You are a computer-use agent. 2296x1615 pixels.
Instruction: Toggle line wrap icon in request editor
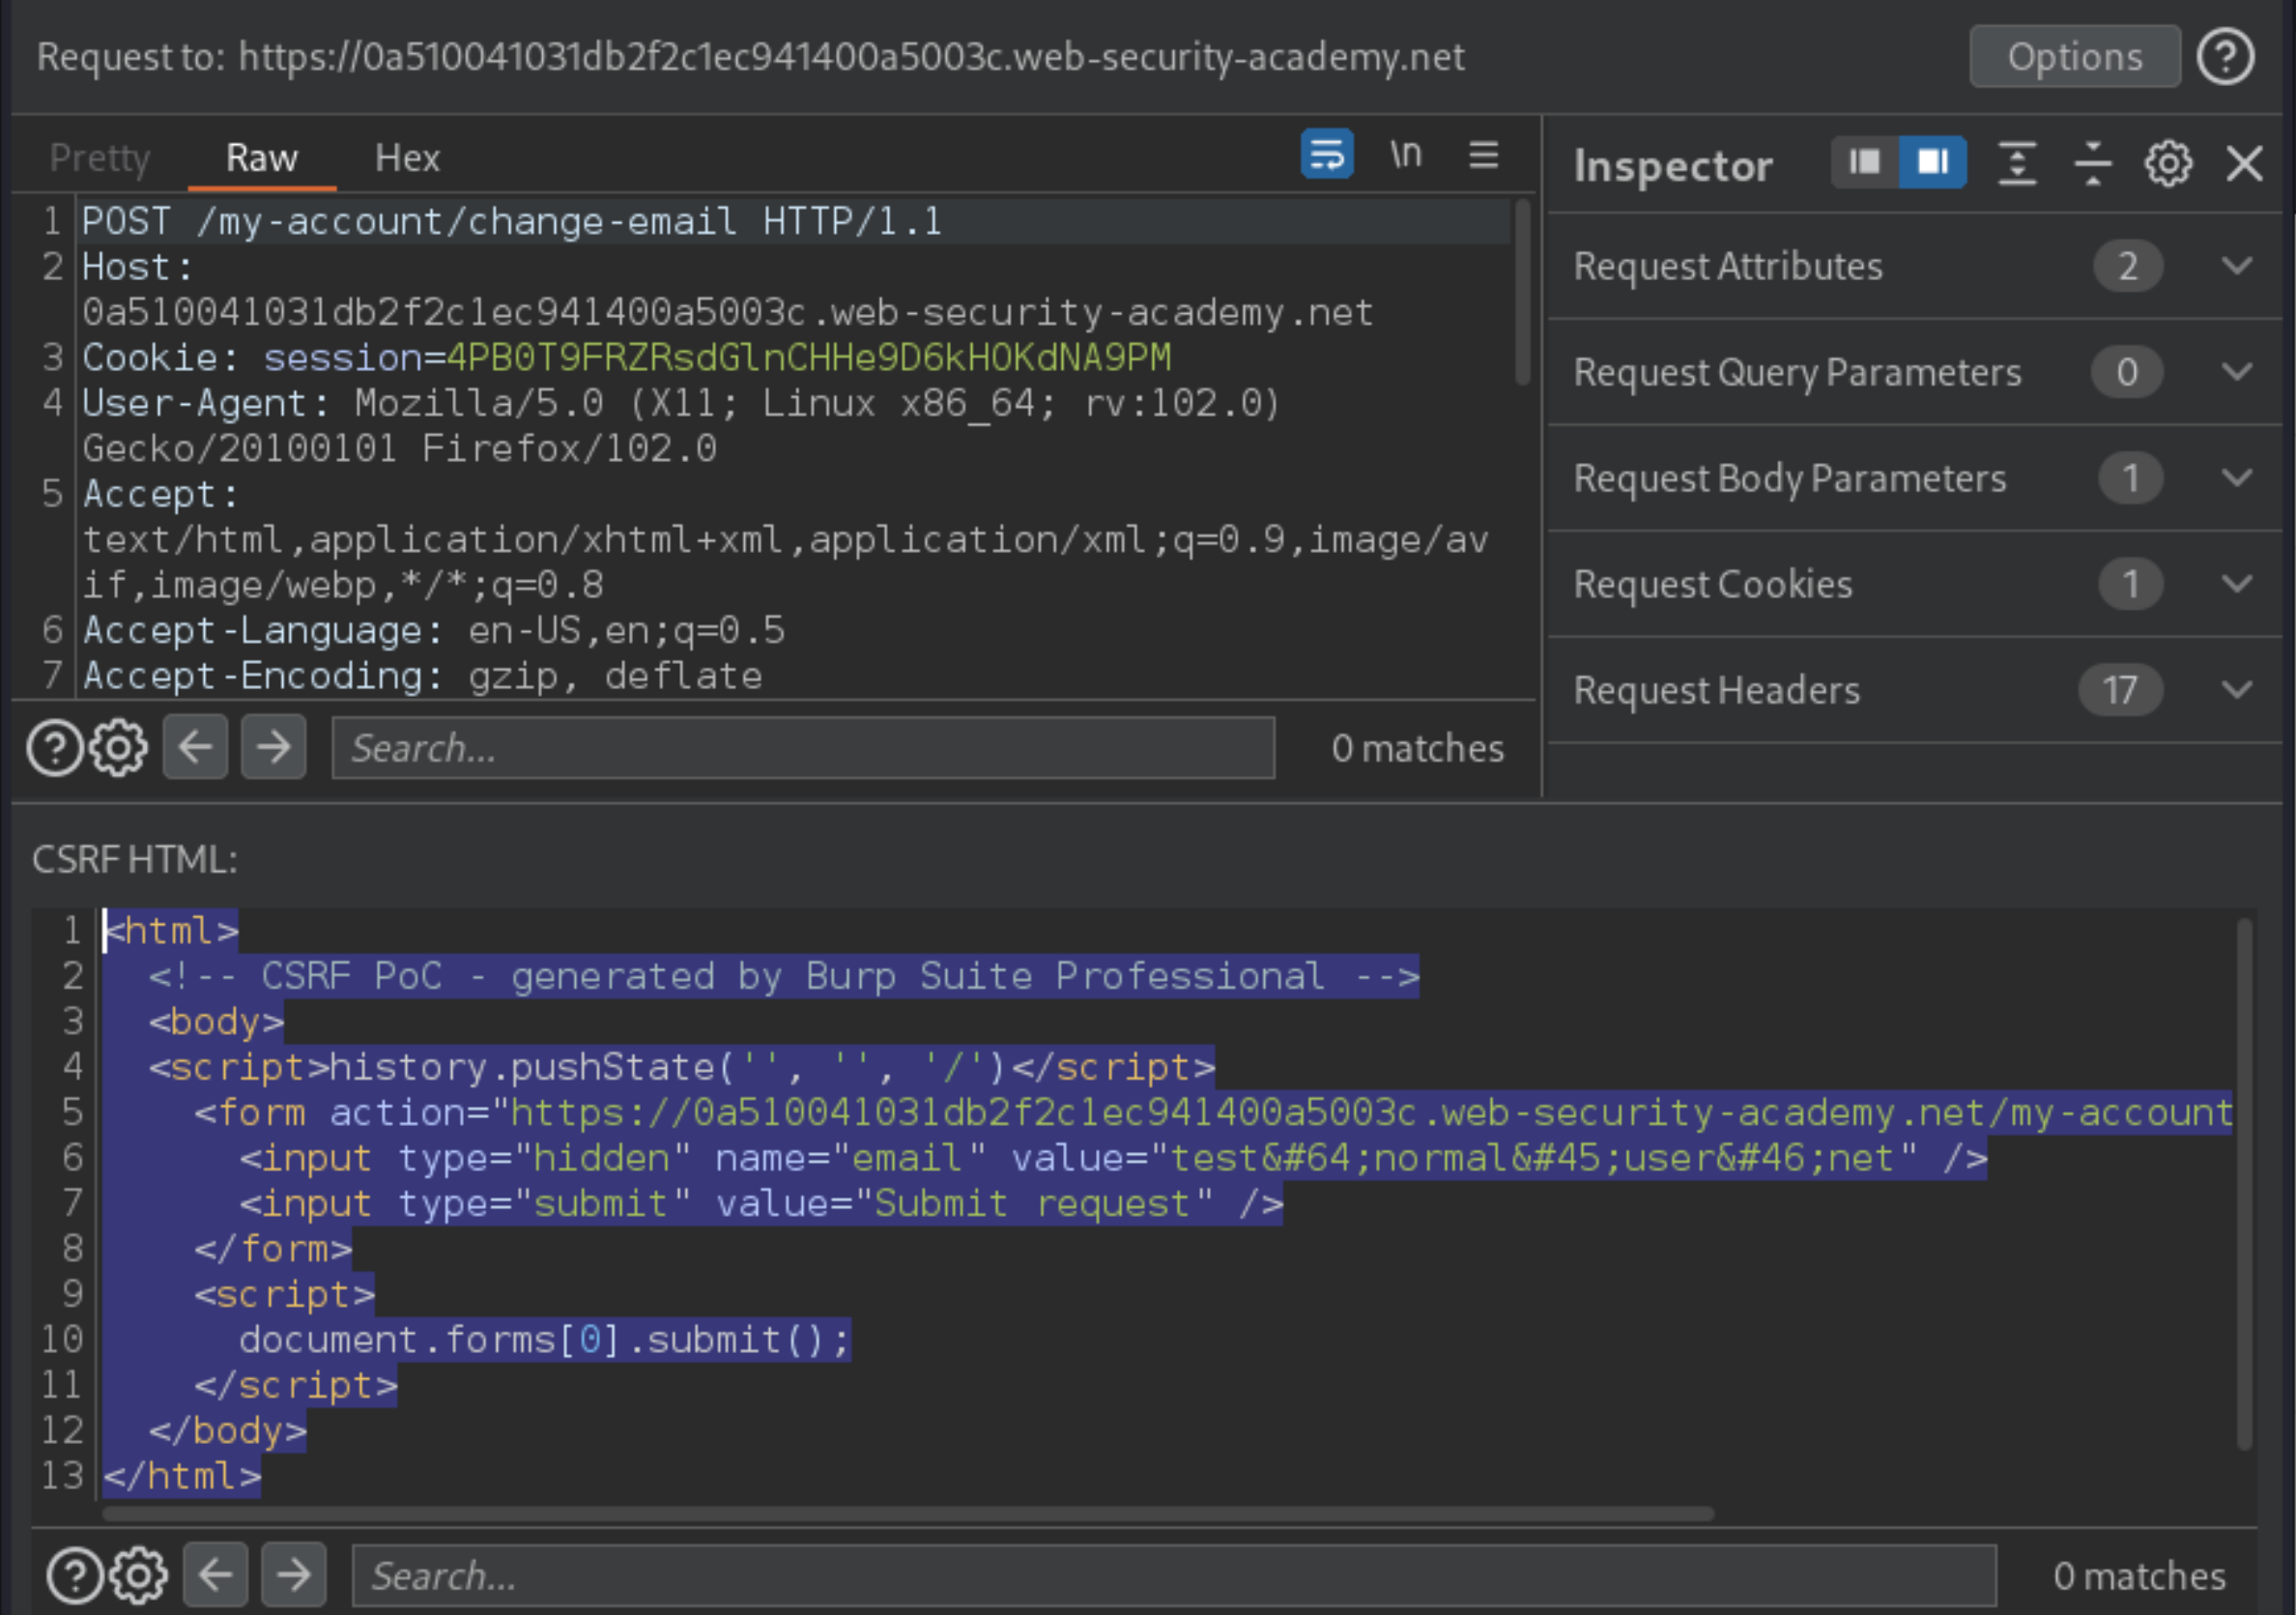tap(1327, 154)
